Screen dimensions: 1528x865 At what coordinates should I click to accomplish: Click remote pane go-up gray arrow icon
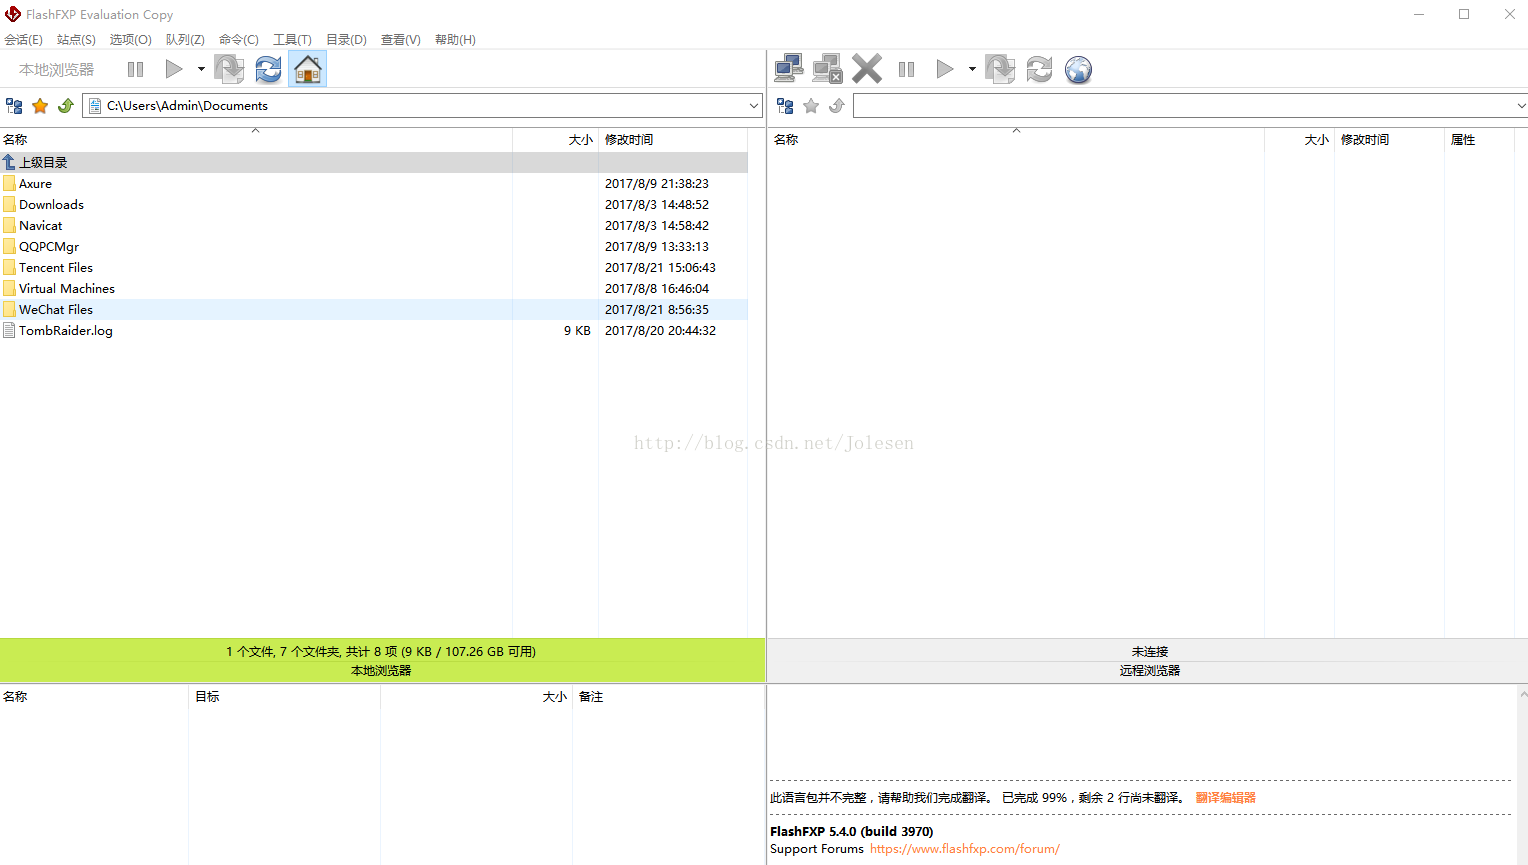coord(837,106)
